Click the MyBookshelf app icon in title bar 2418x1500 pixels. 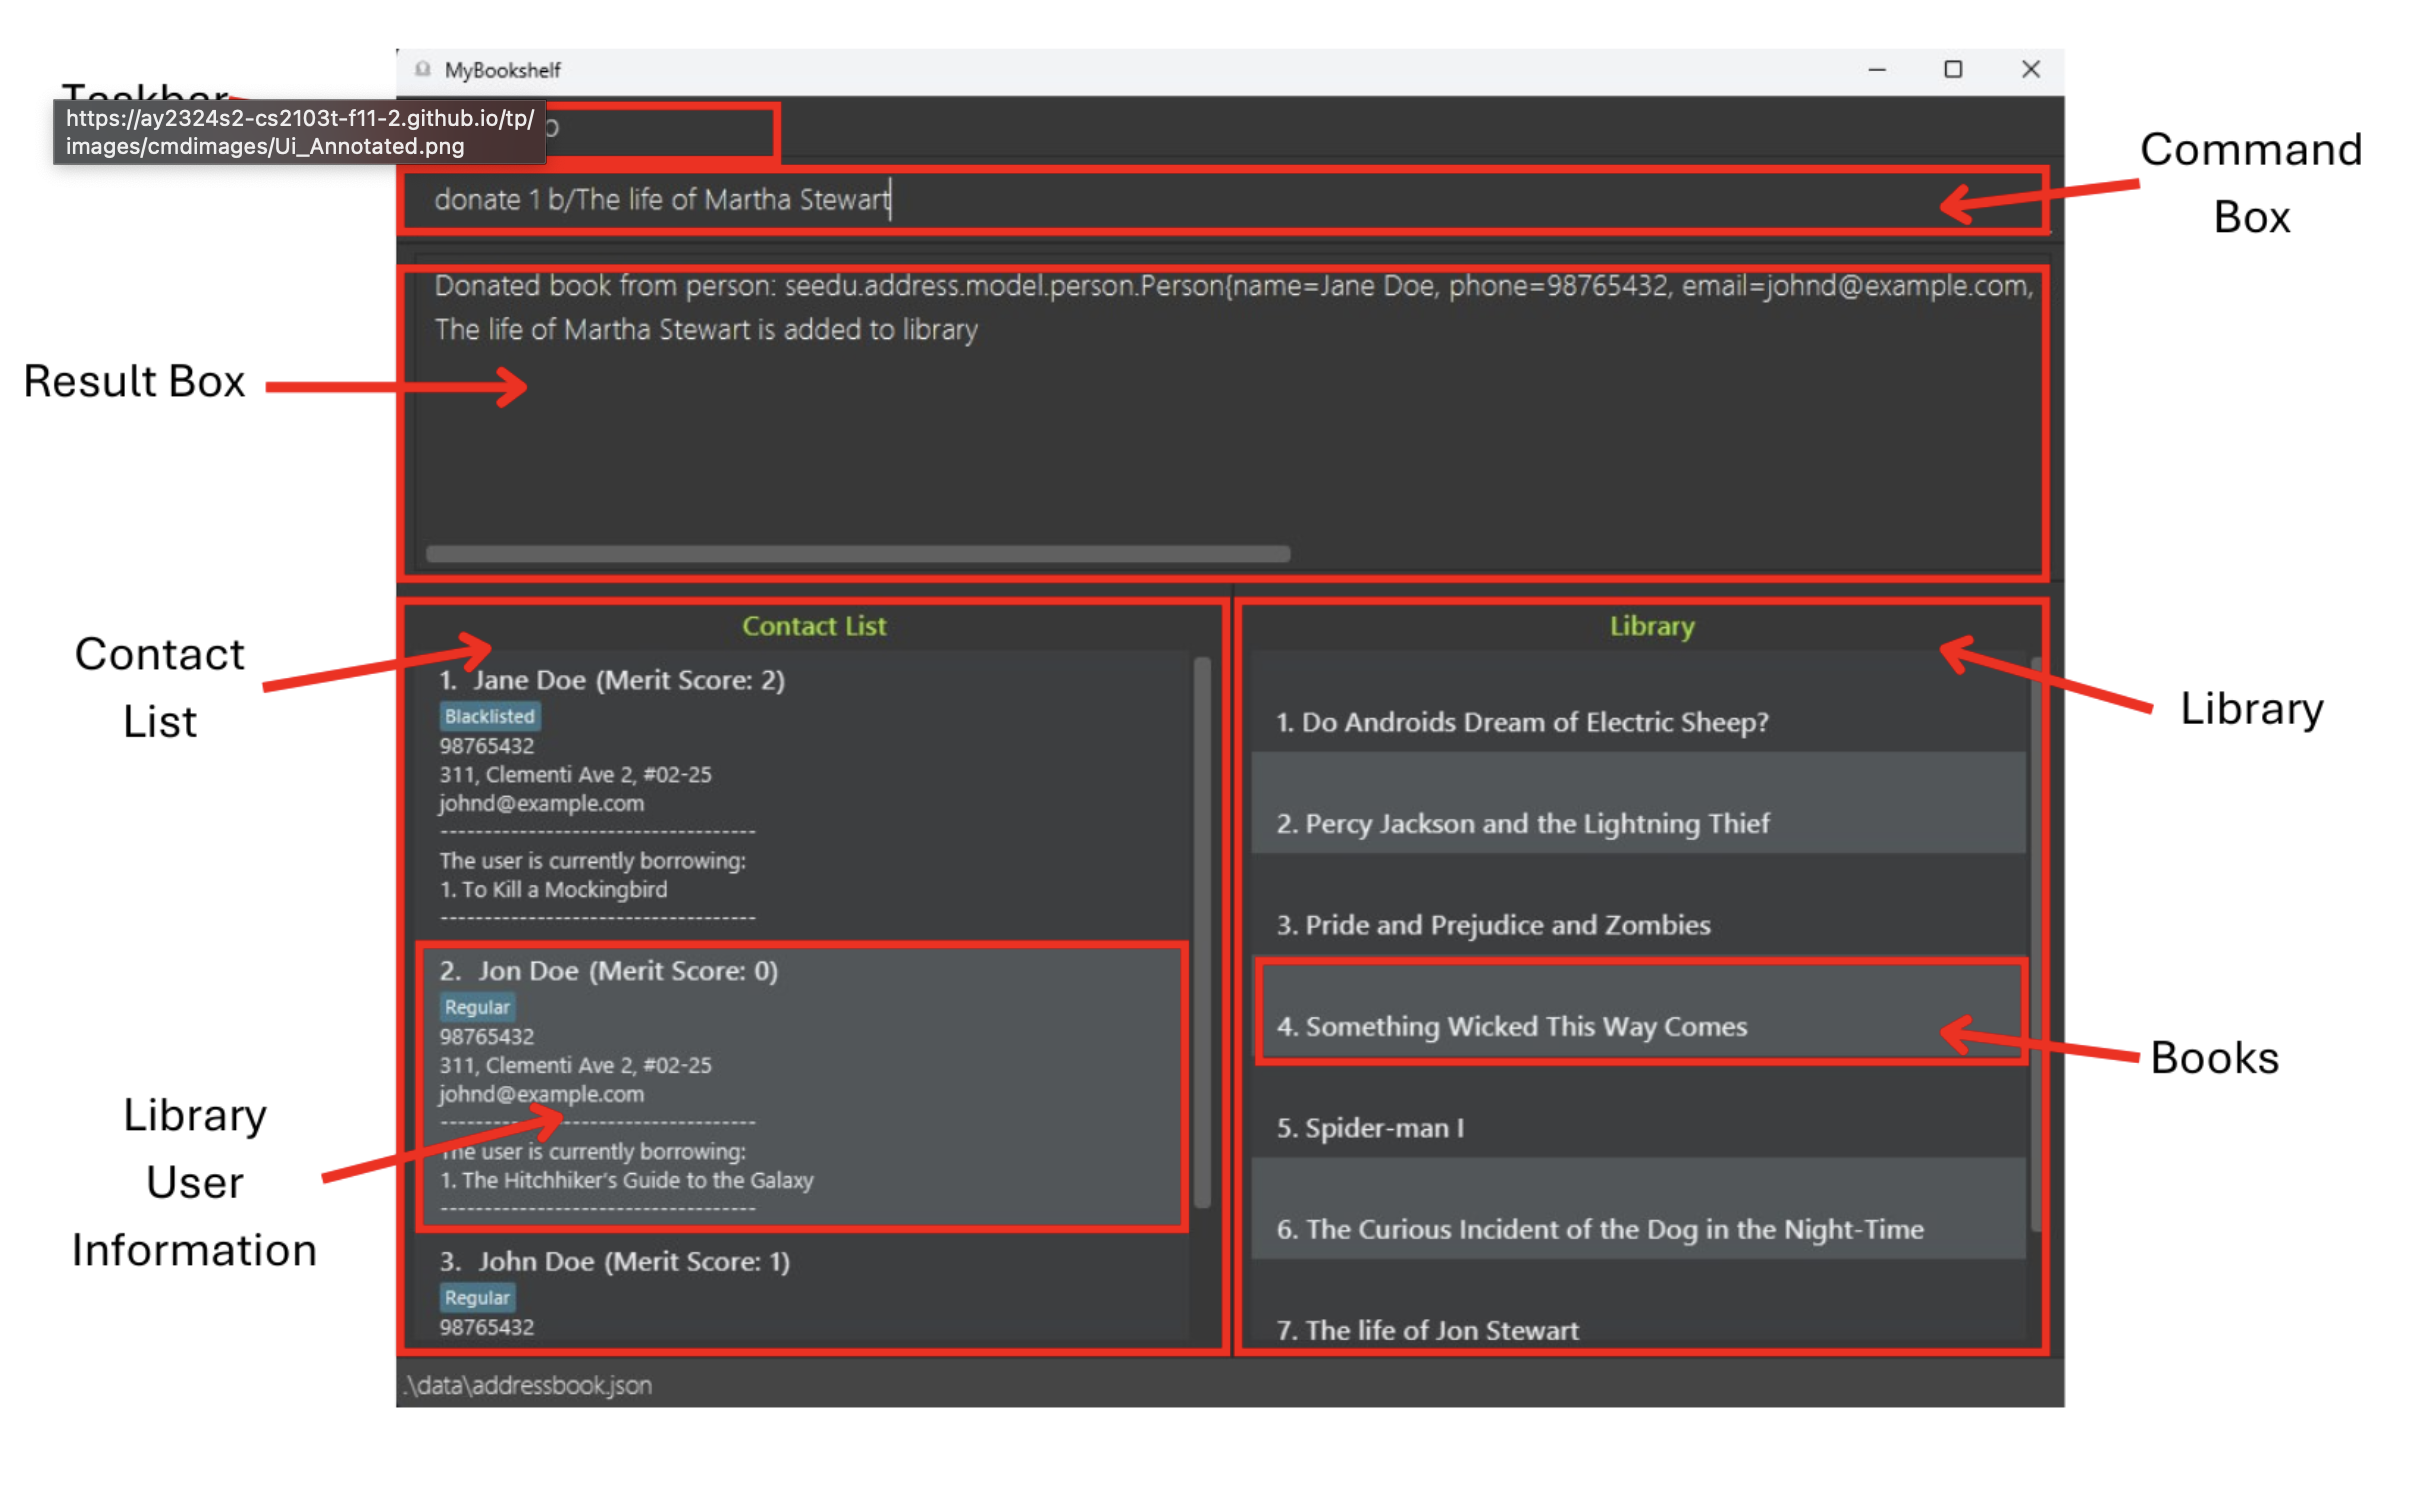pos(423,69)
